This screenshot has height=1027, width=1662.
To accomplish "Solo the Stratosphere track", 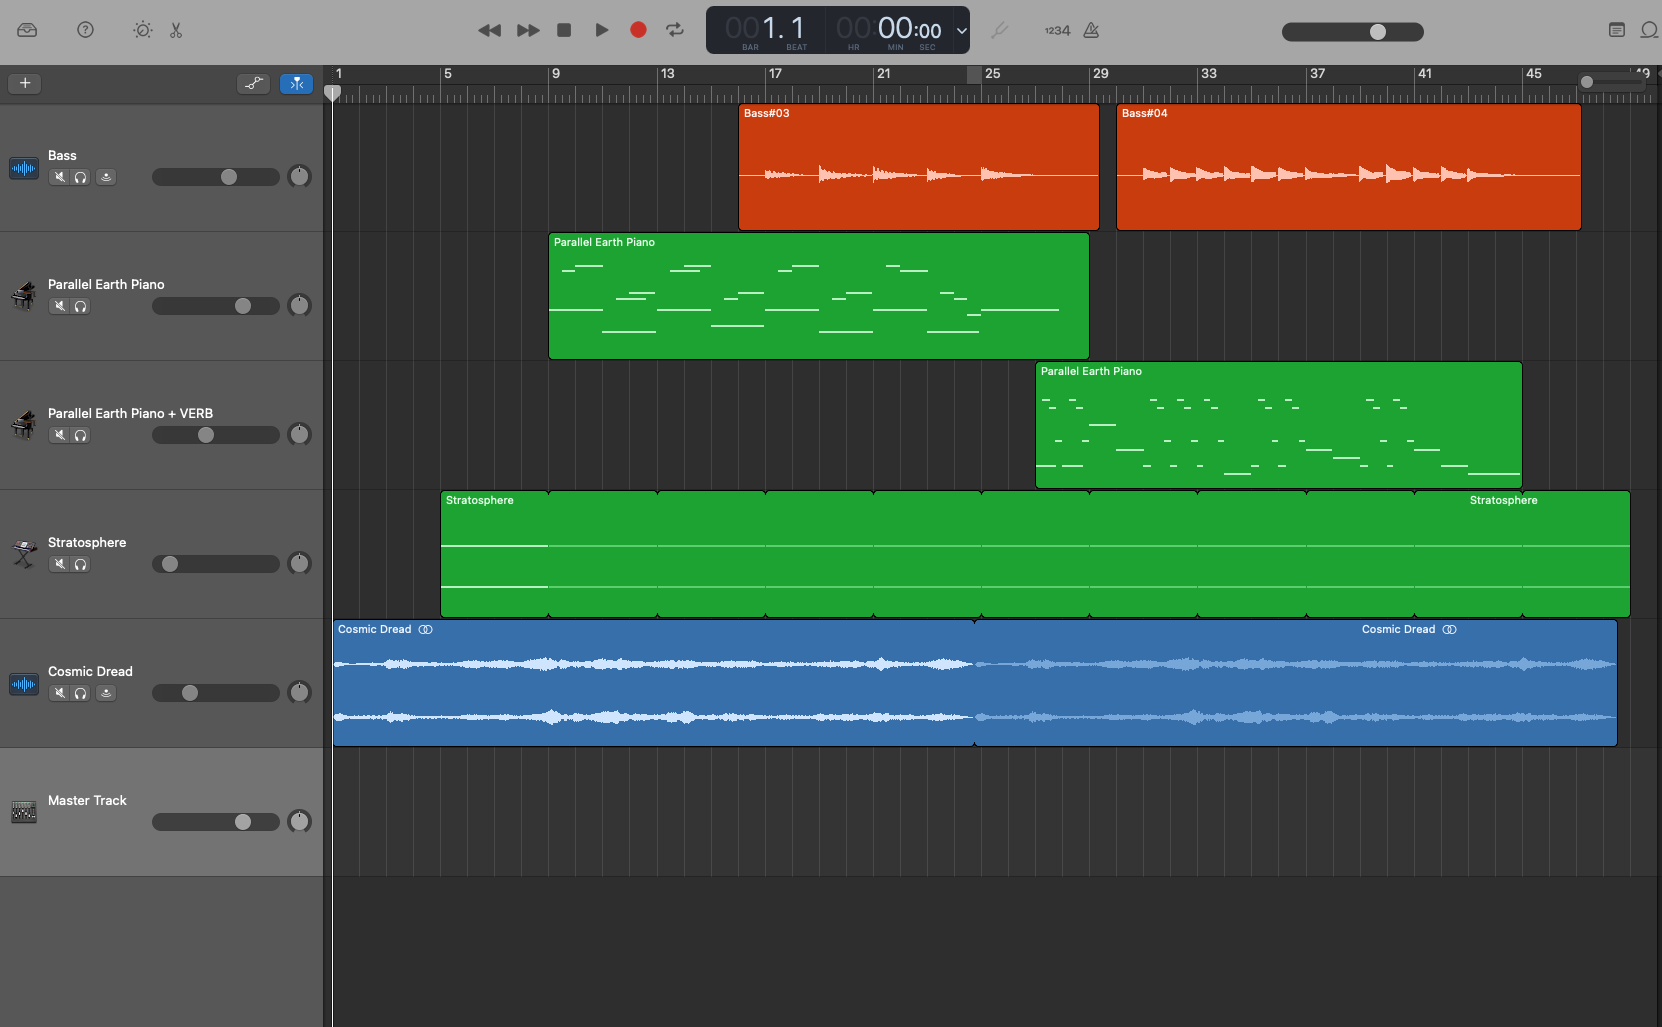I will [80, 564].
